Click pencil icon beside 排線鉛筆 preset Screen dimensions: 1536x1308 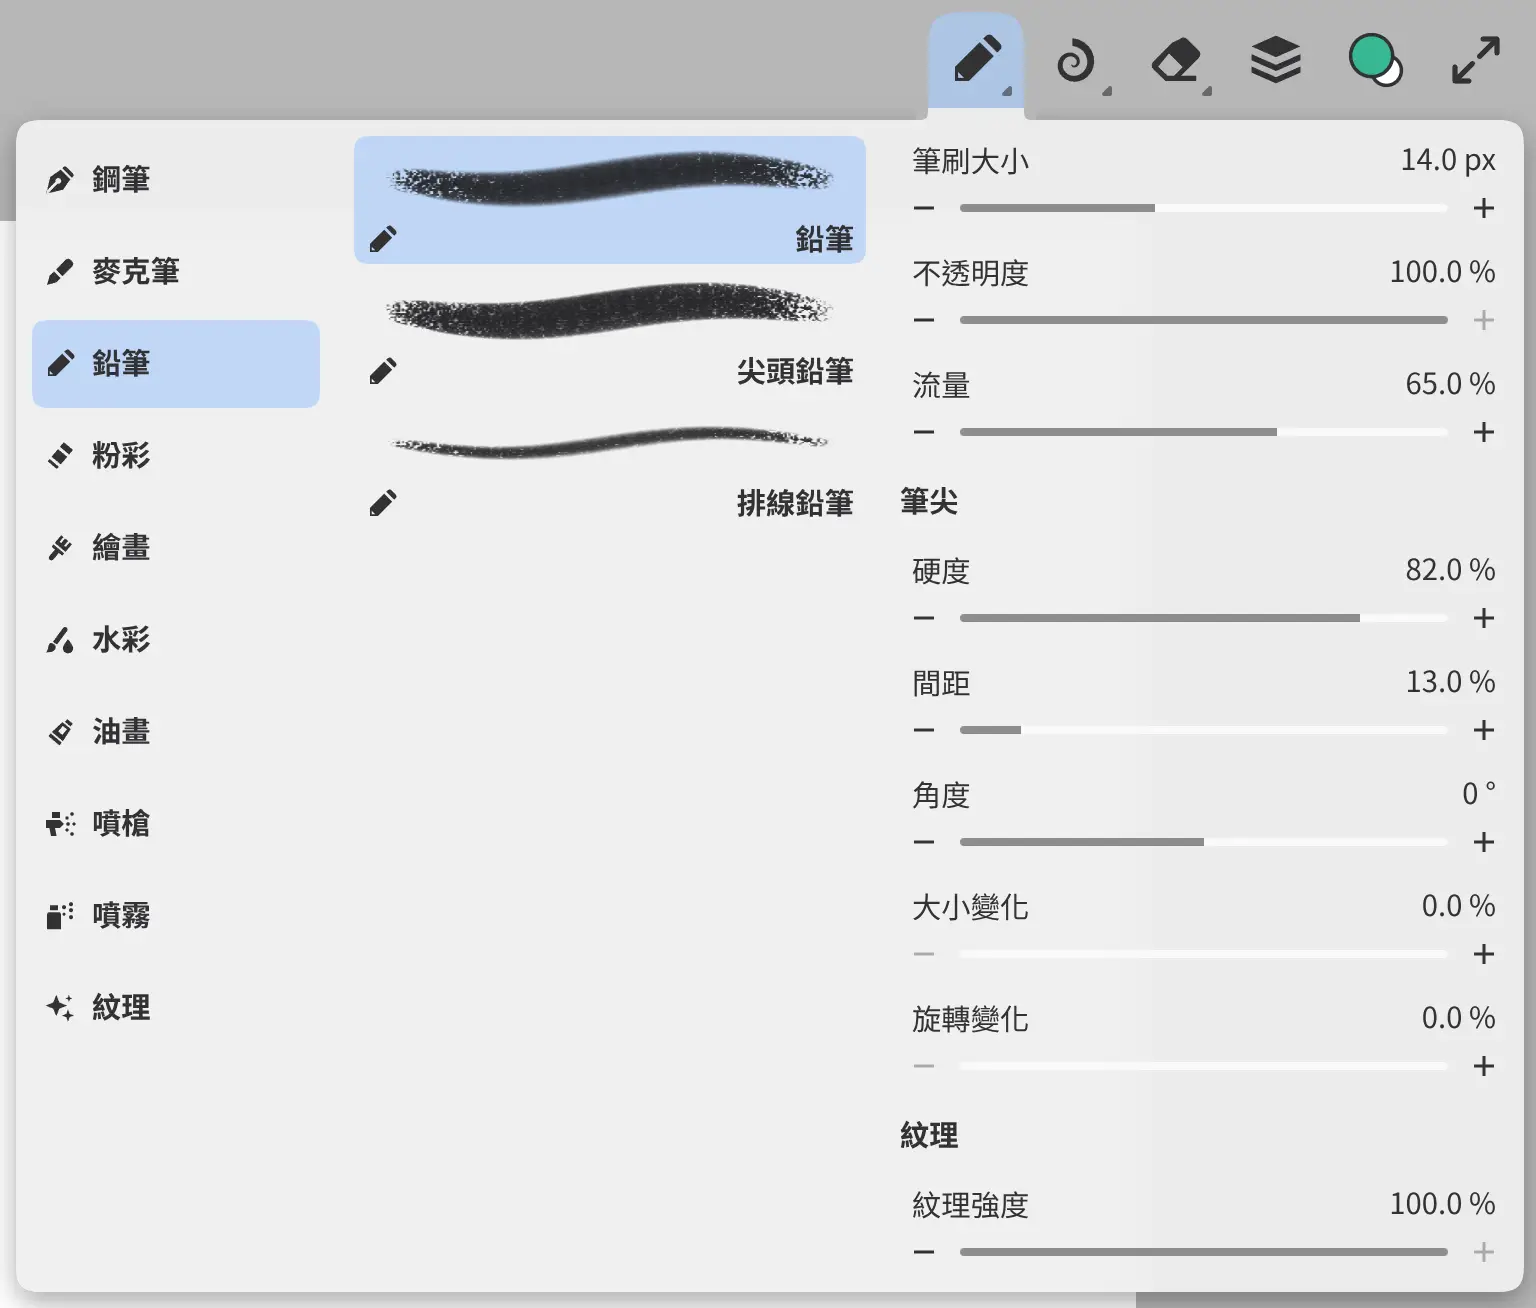coord(383,503)
